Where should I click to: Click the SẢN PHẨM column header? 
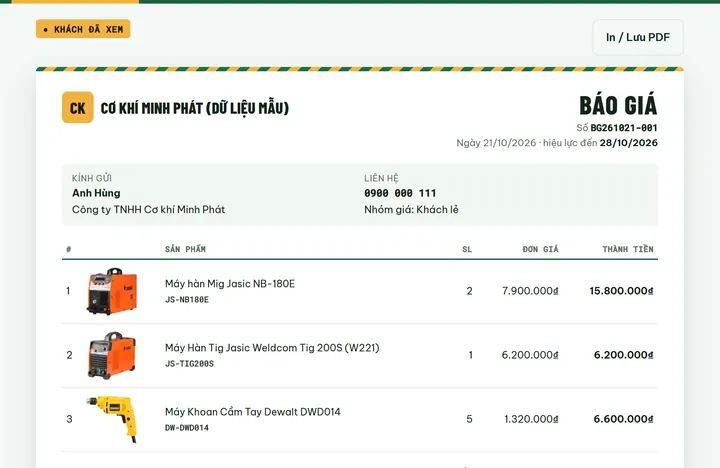pyautogui.click(x=185, y=249)
